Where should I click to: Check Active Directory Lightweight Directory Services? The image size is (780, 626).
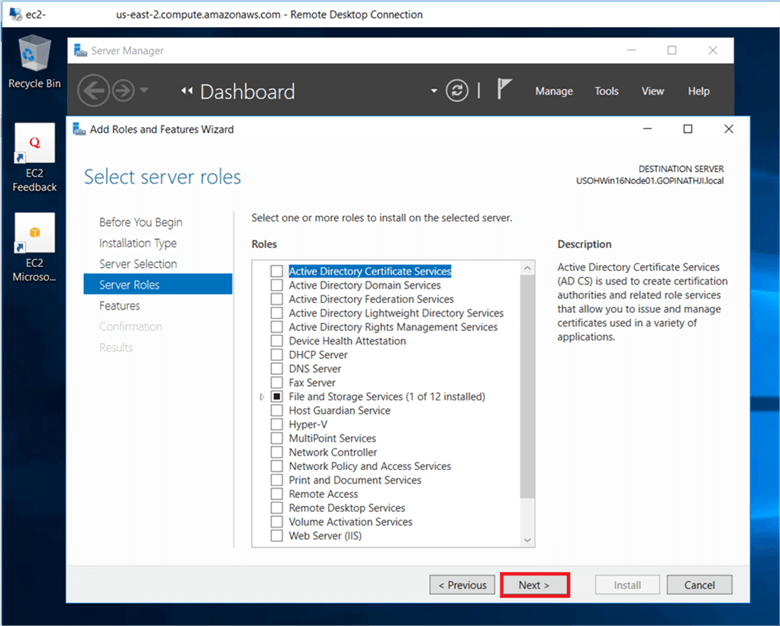click(x=277, y=313)
